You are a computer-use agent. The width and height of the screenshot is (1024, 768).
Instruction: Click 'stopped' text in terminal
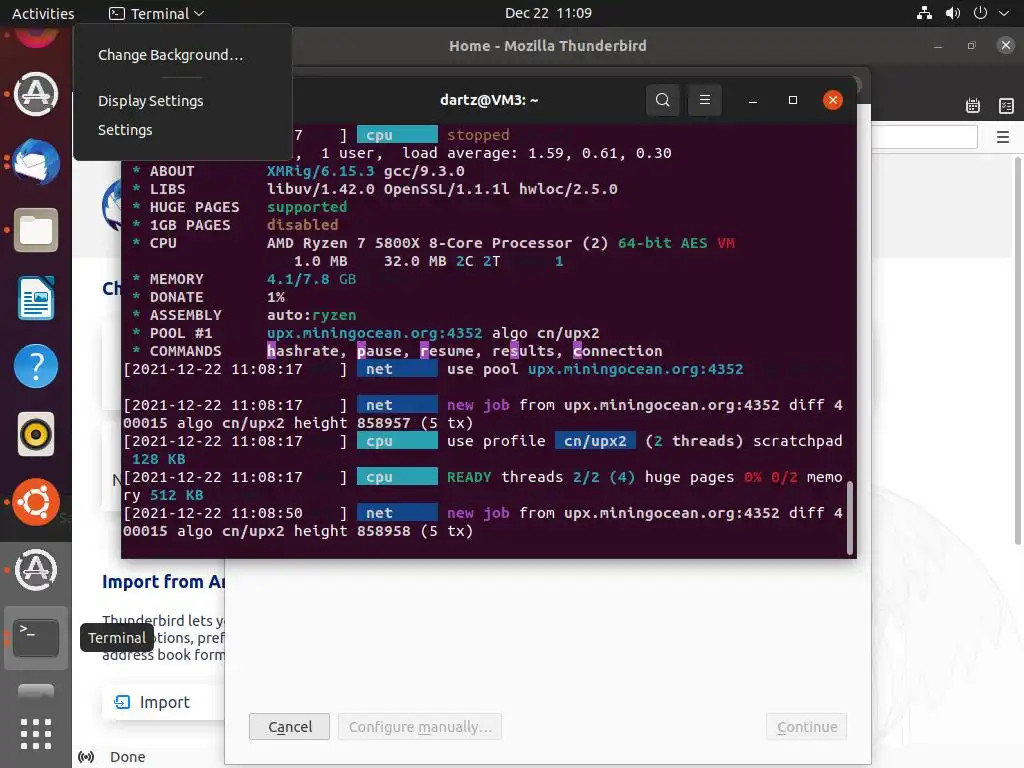pyautogui.click(x=478, y=135)
